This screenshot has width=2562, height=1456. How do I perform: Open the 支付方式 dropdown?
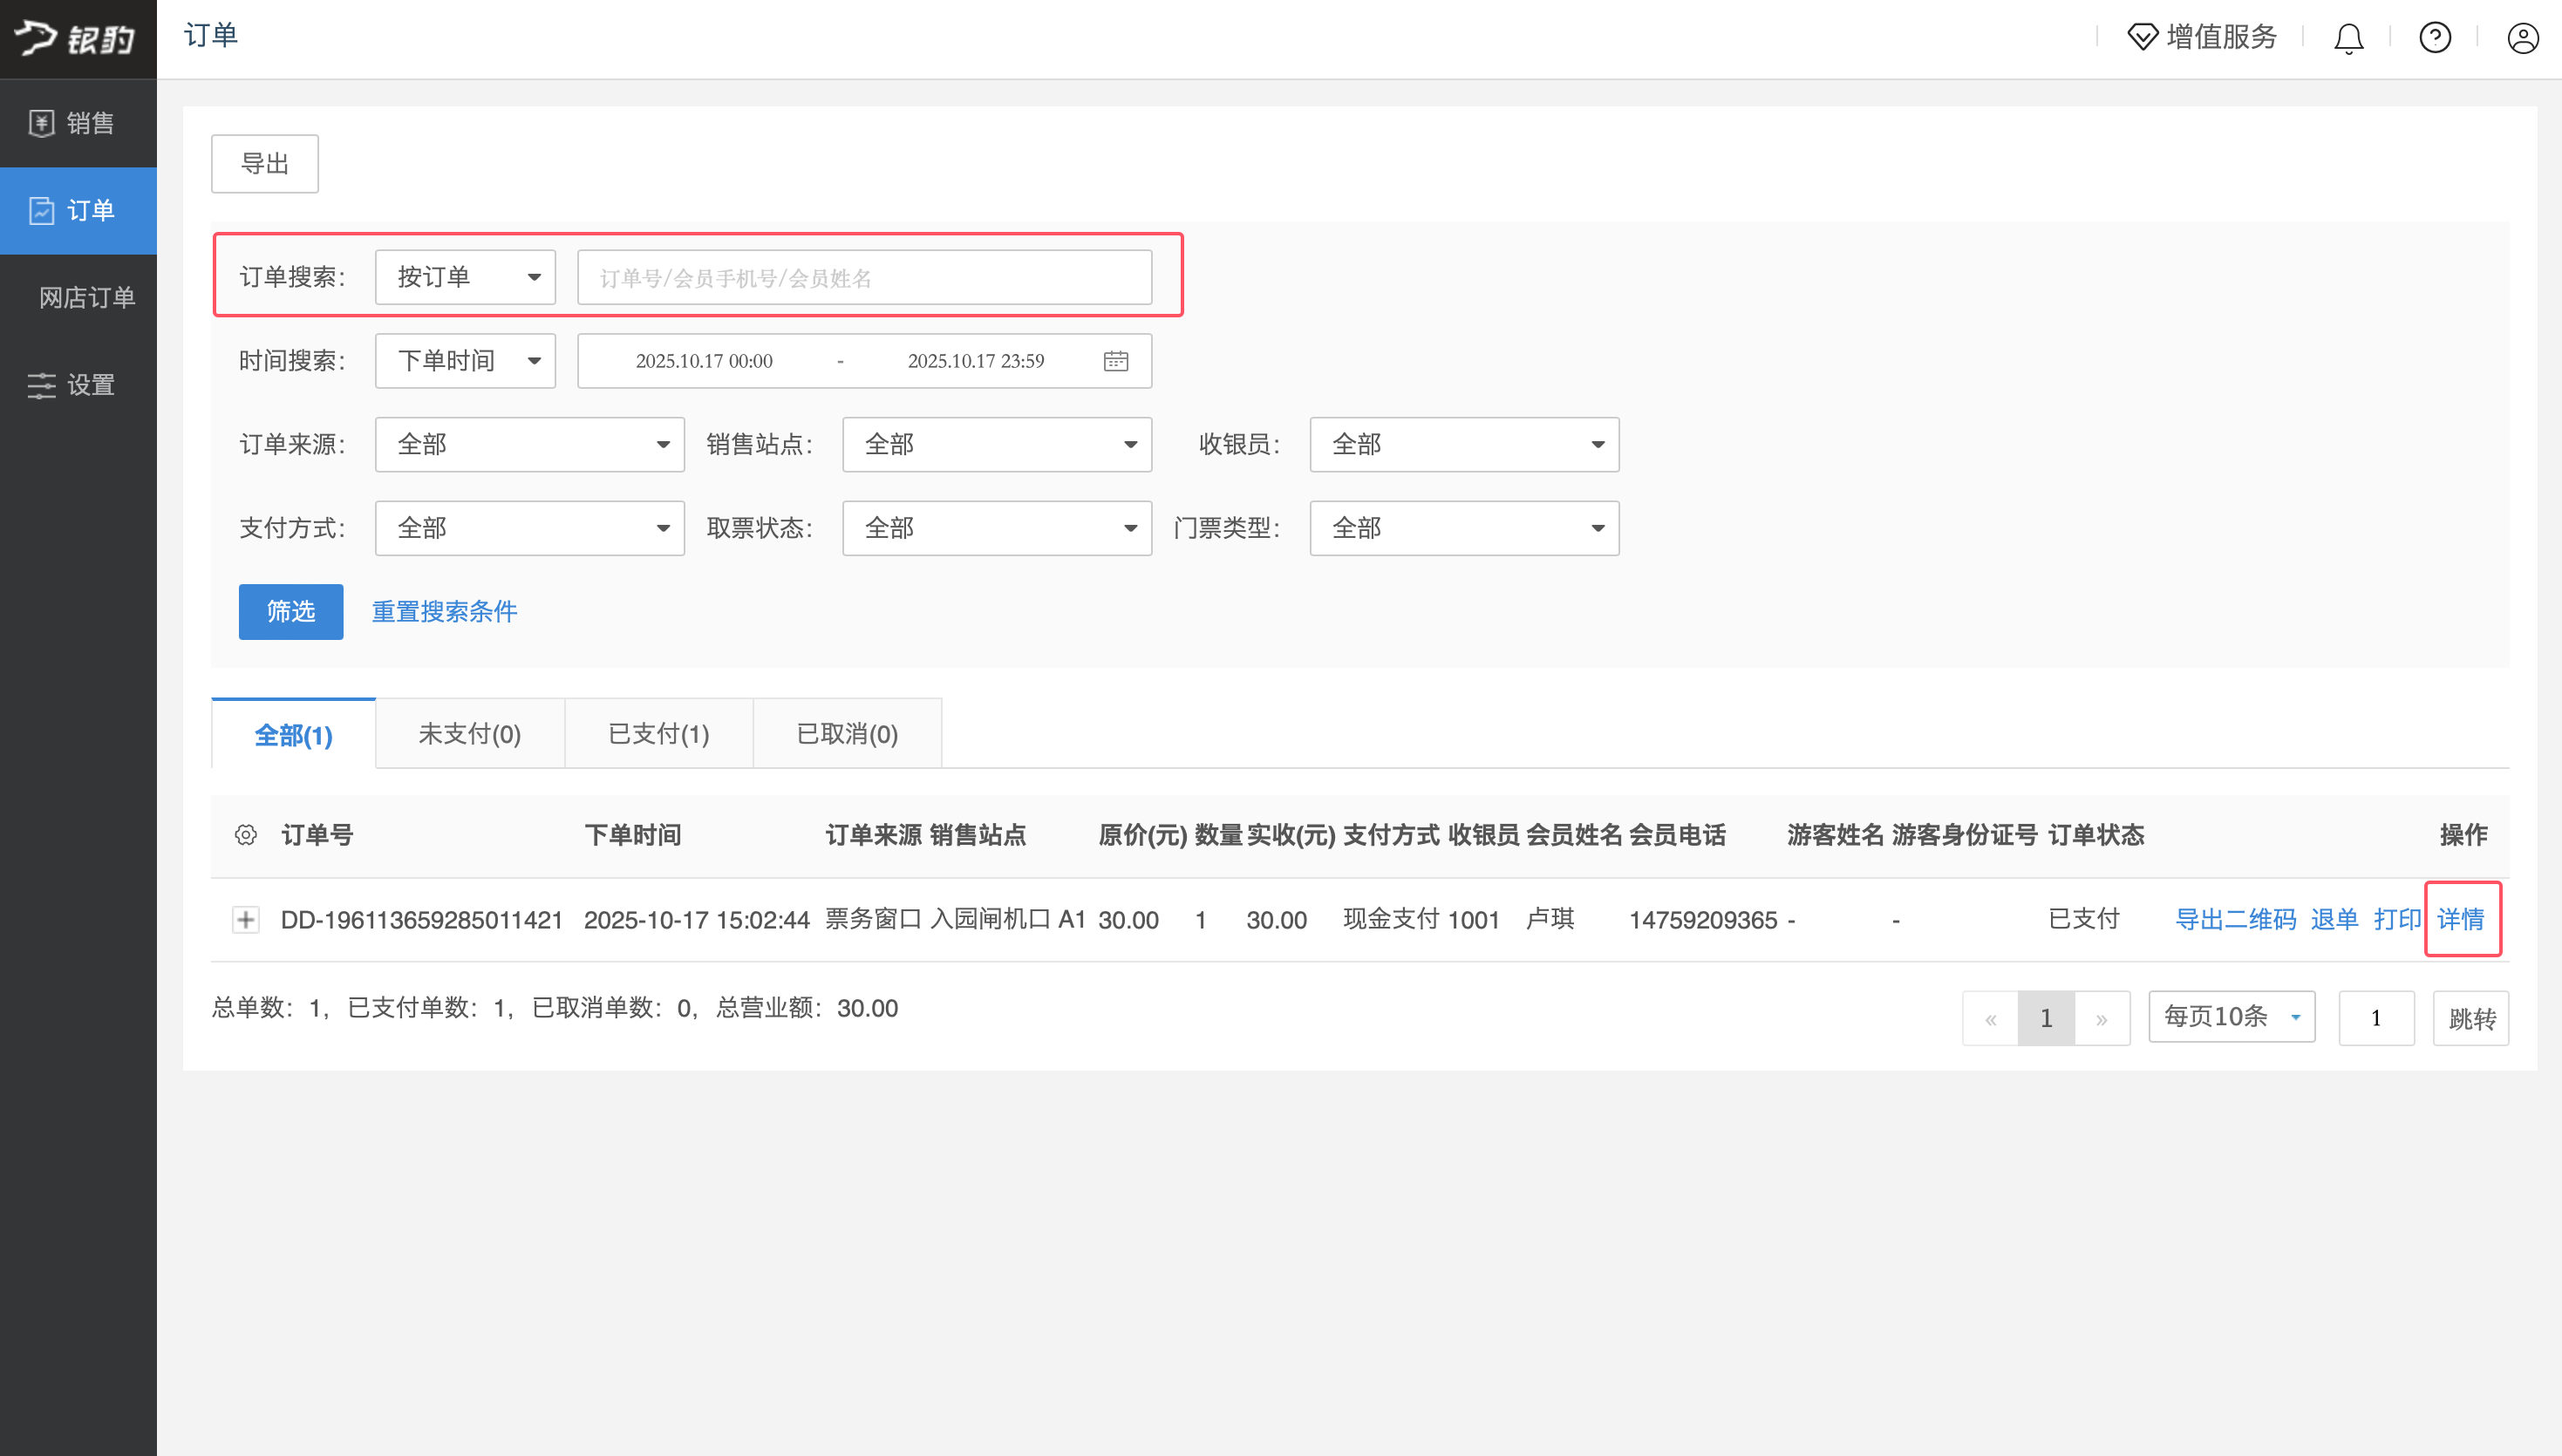[x=529, y=528]
